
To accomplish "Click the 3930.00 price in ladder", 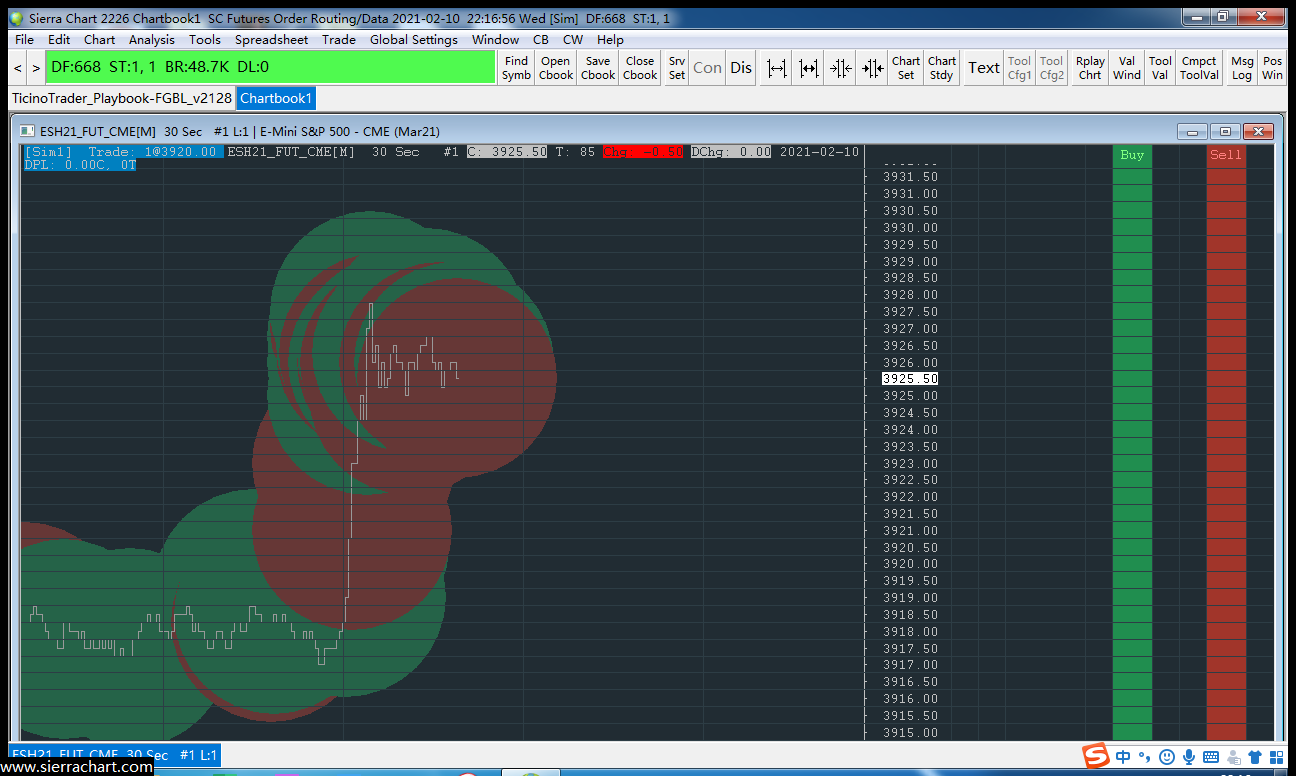I will 910,228.
